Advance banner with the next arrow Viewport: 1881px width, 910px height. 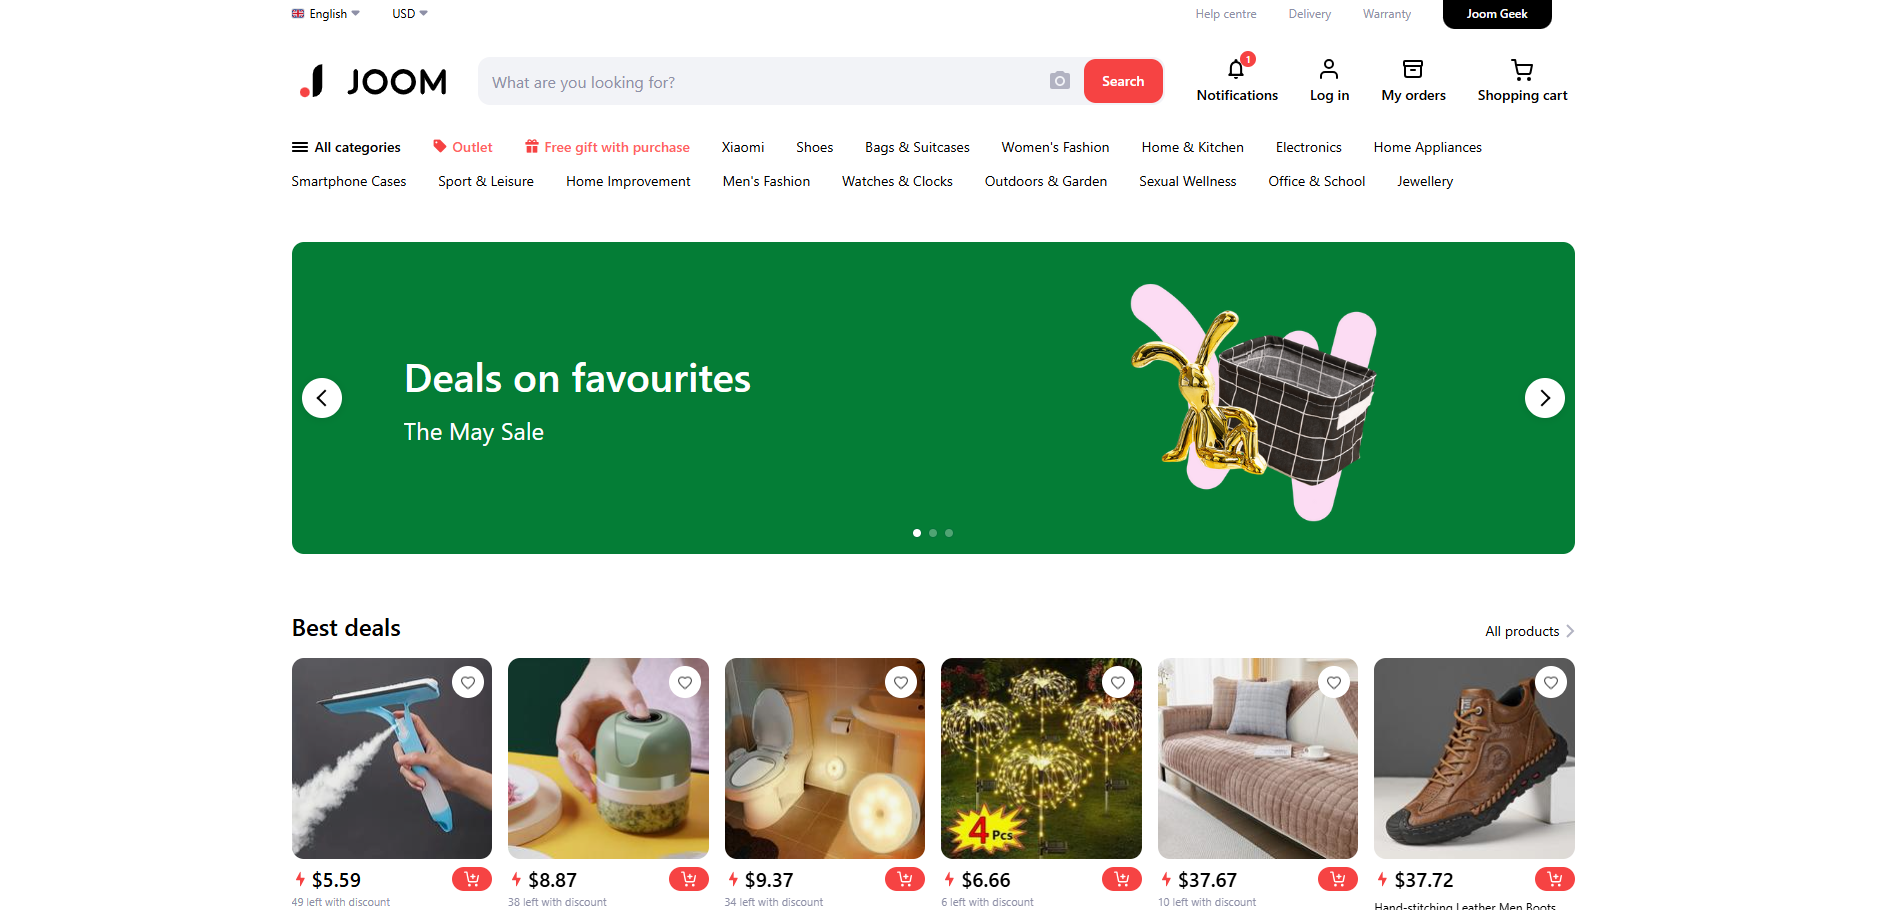click(1545, 398)
